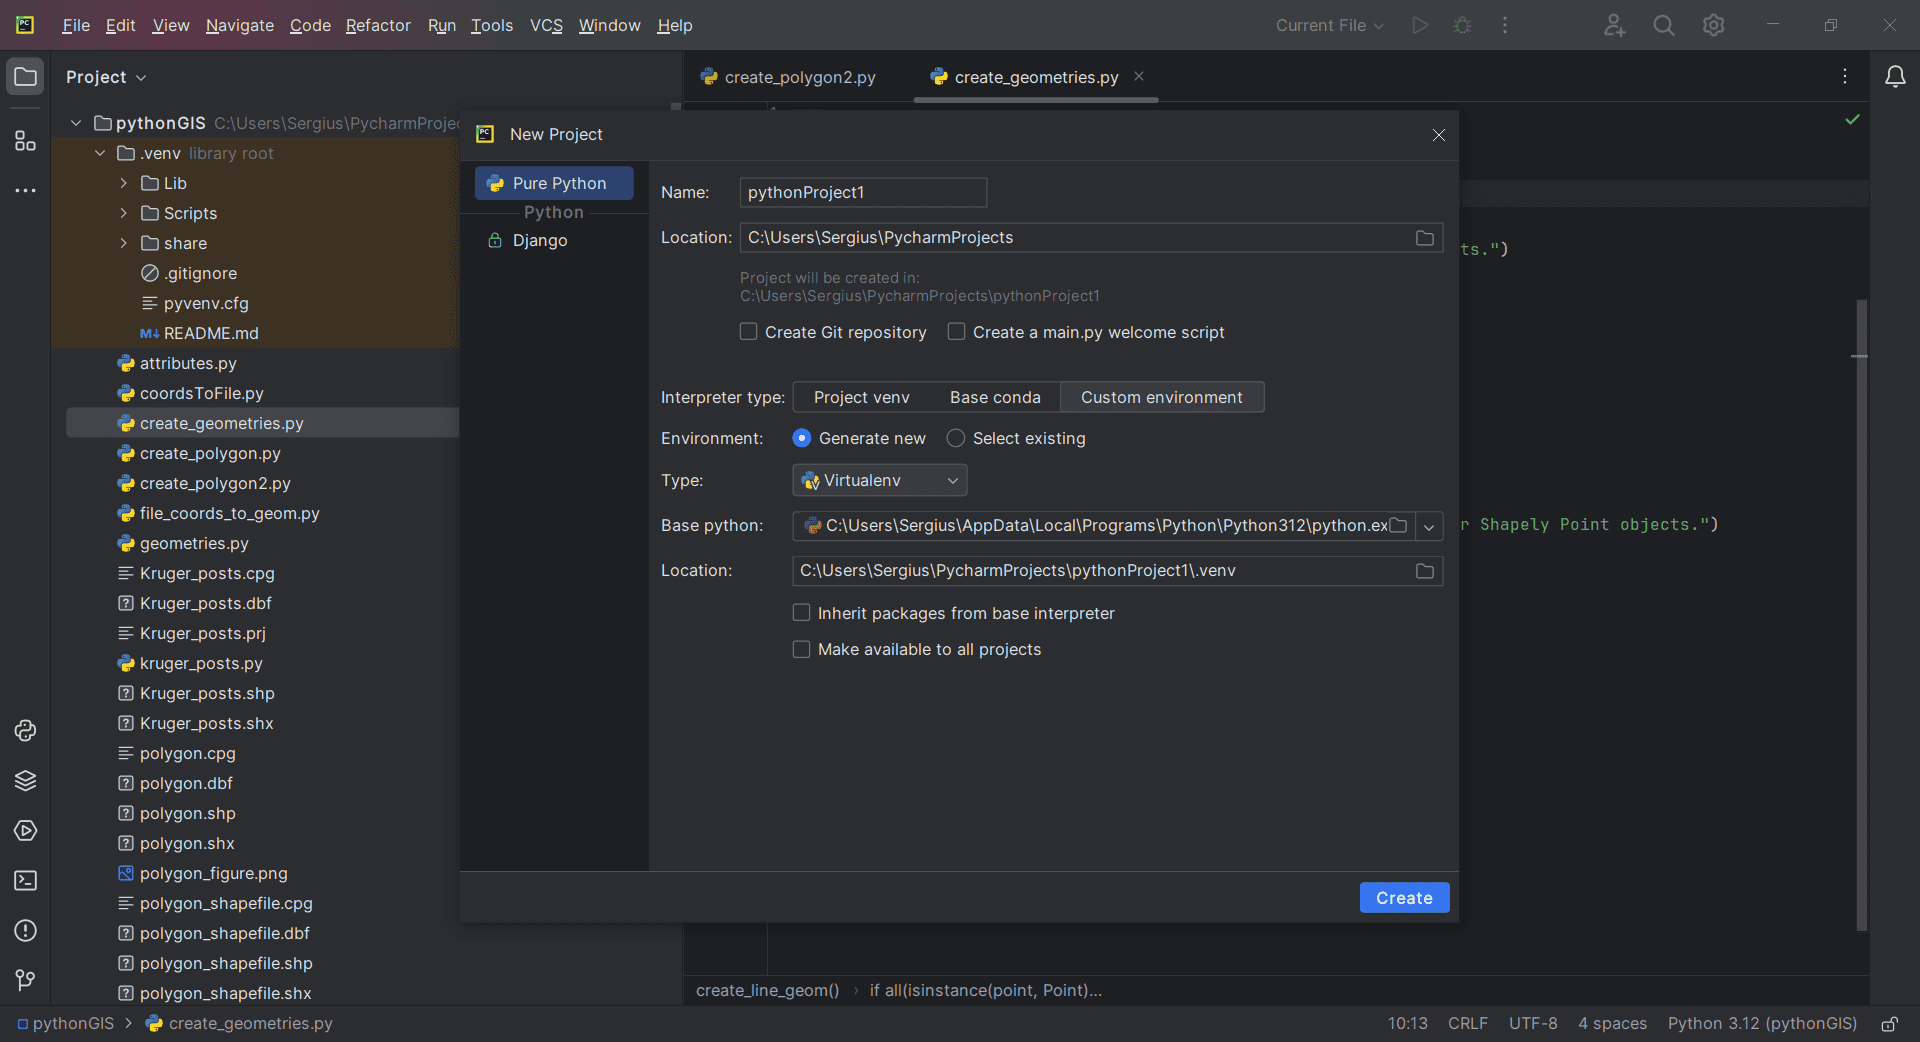The width and height of the screenshot is (1920, 1042).
Task: Click the green inspection checkmark in editor
Action: tap(1853, 119)
